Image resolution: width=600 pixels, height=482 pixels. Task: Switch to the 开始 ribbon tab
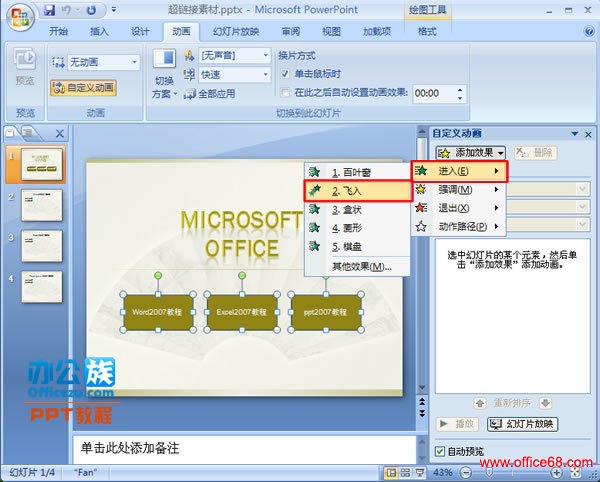[x=59, y=31]
